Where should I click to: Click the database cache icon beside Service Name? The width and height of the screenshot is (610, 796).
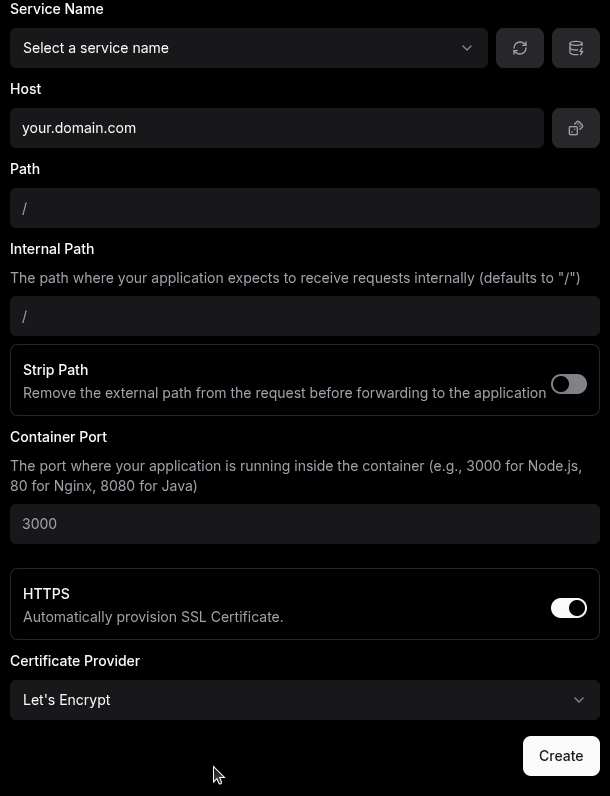(x=575, y=48)
